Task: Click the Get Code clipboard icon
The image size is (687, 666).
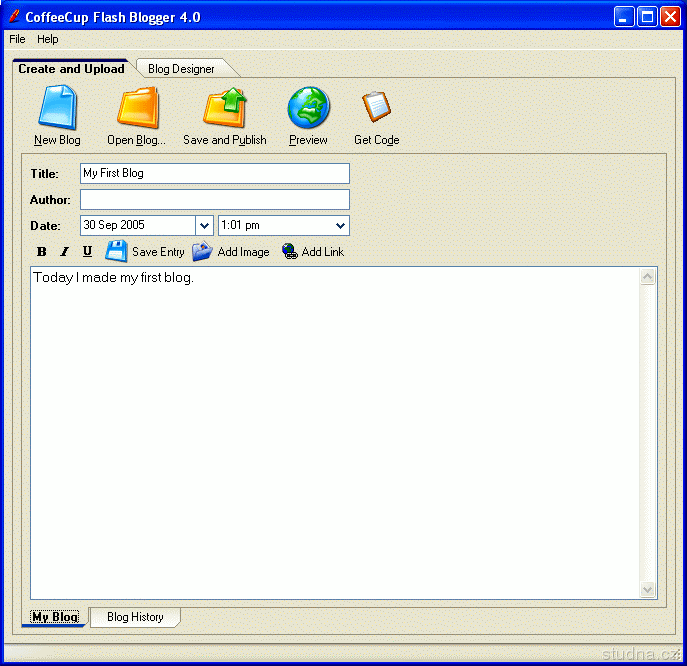Action: point(376,106)
